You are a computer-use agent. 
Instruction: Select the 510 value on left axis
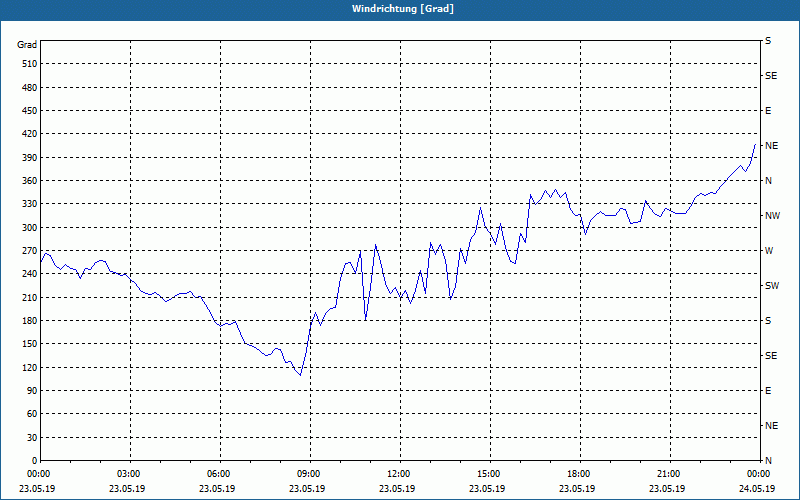pyautogui.click(x=30, y=64)
